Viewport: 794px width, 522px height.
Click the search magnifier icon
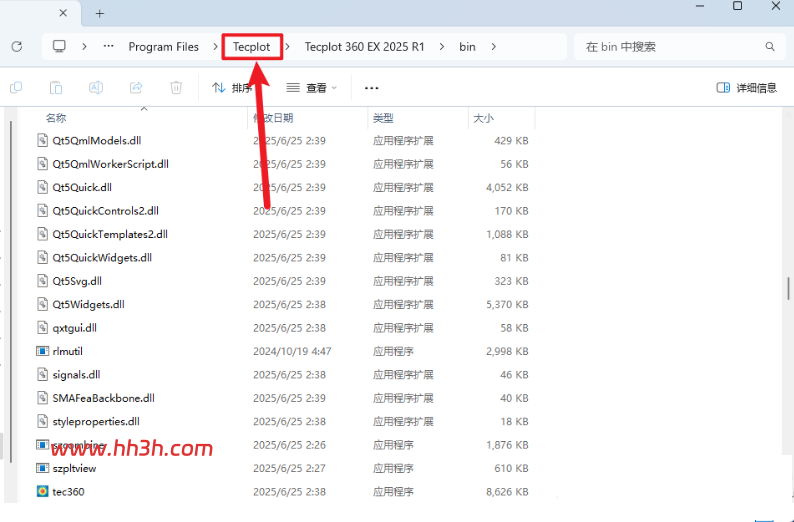[x=770, y=47]
